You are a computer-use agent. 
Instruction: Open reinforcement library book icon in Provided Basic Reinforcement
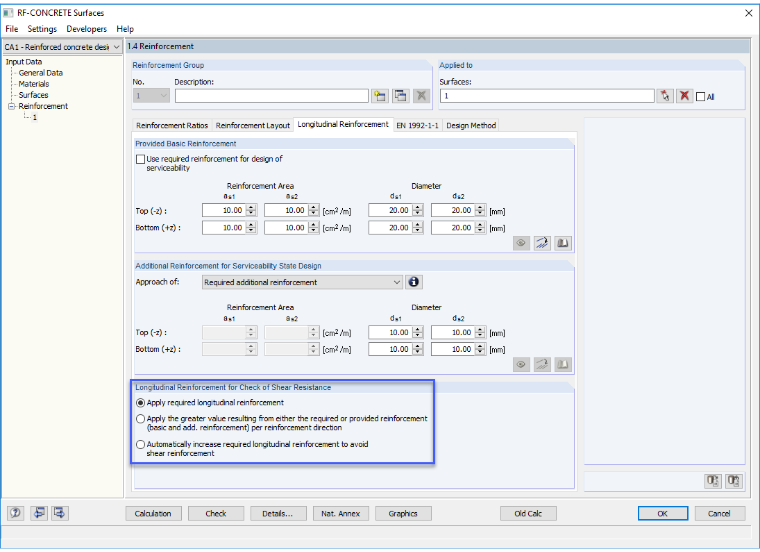tap(563, 243)
